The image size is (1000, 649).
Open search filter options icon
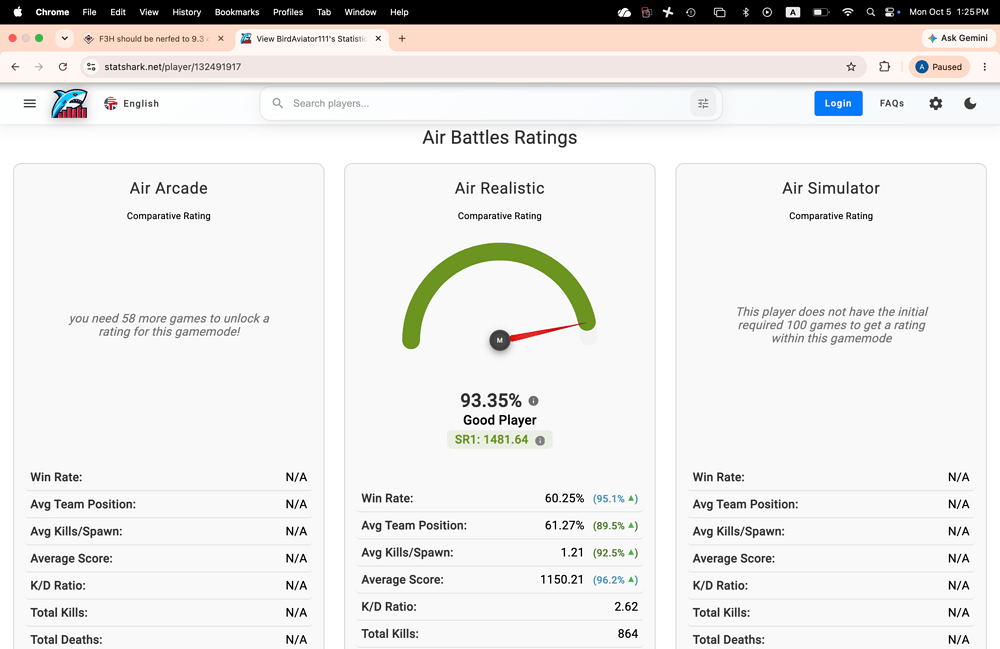click(x=703, y=103)
